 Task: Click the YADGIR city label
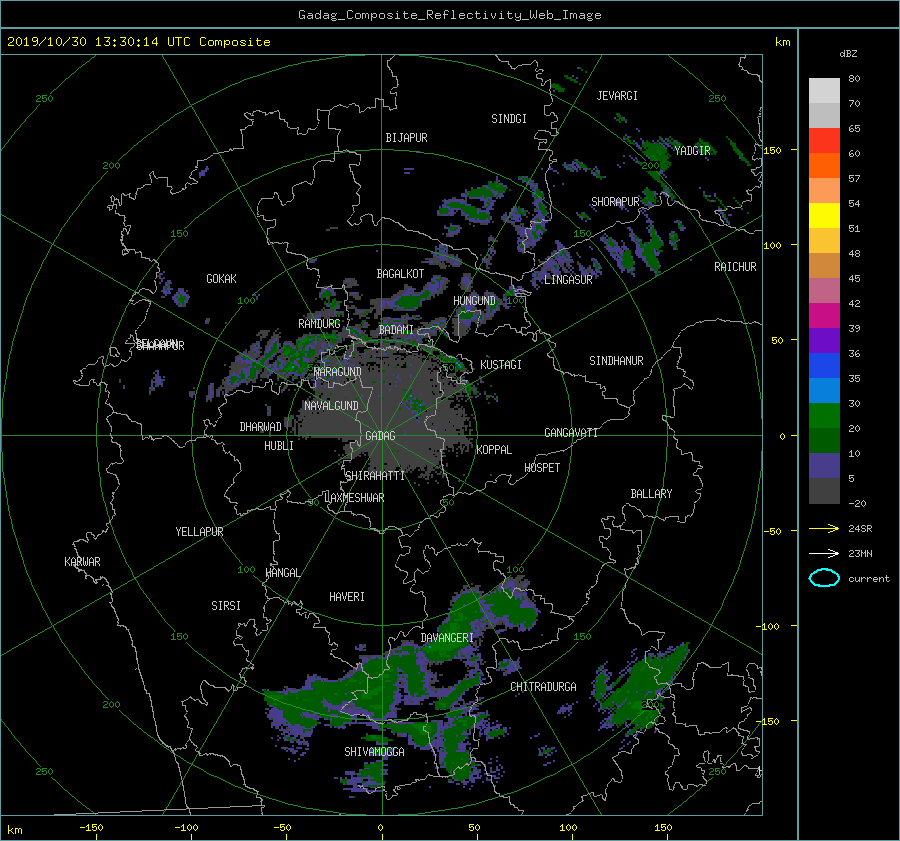(692, 151)
